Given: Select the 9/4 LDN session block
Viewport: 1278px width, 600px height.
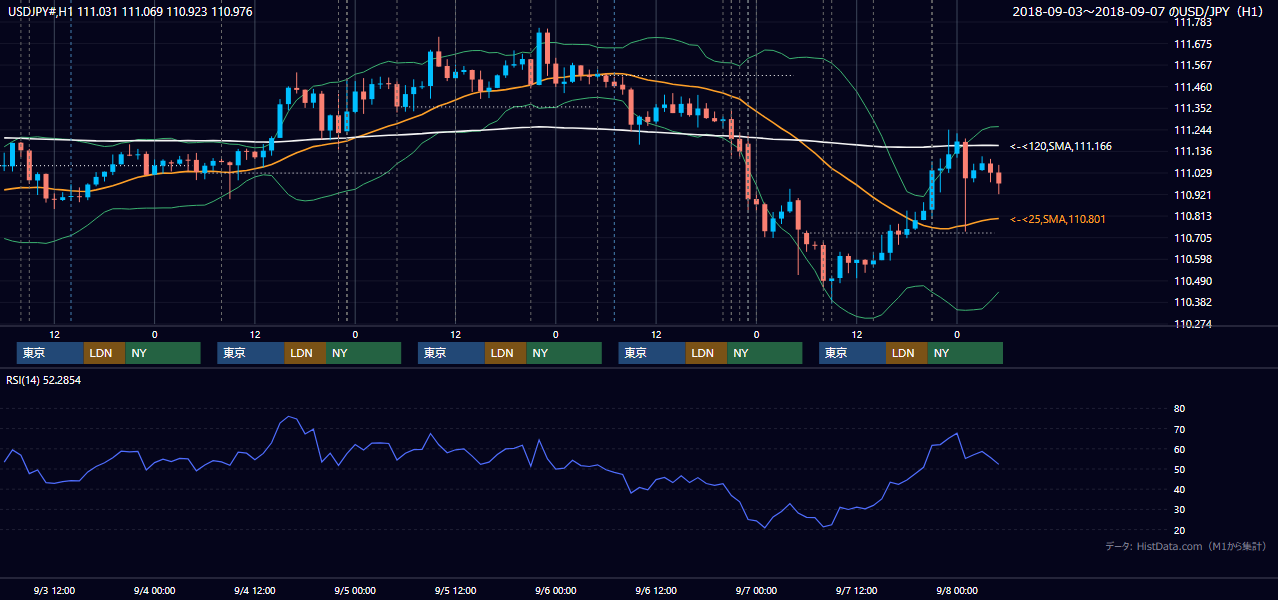Looking at the screenshot, I should pos(304,353).
